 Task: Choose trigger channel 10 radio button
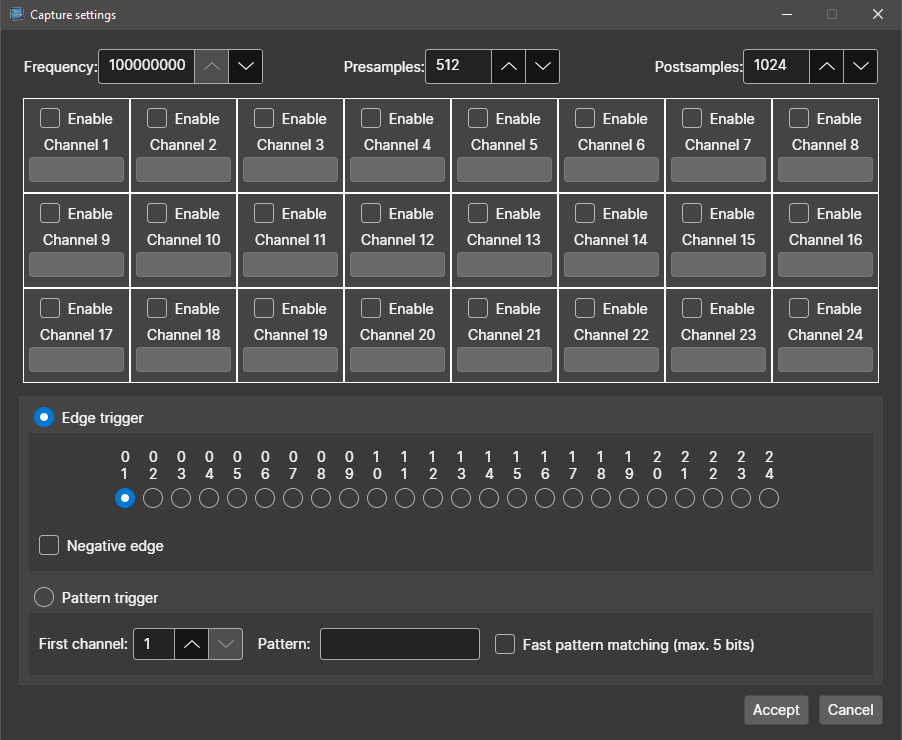point(377,498)
